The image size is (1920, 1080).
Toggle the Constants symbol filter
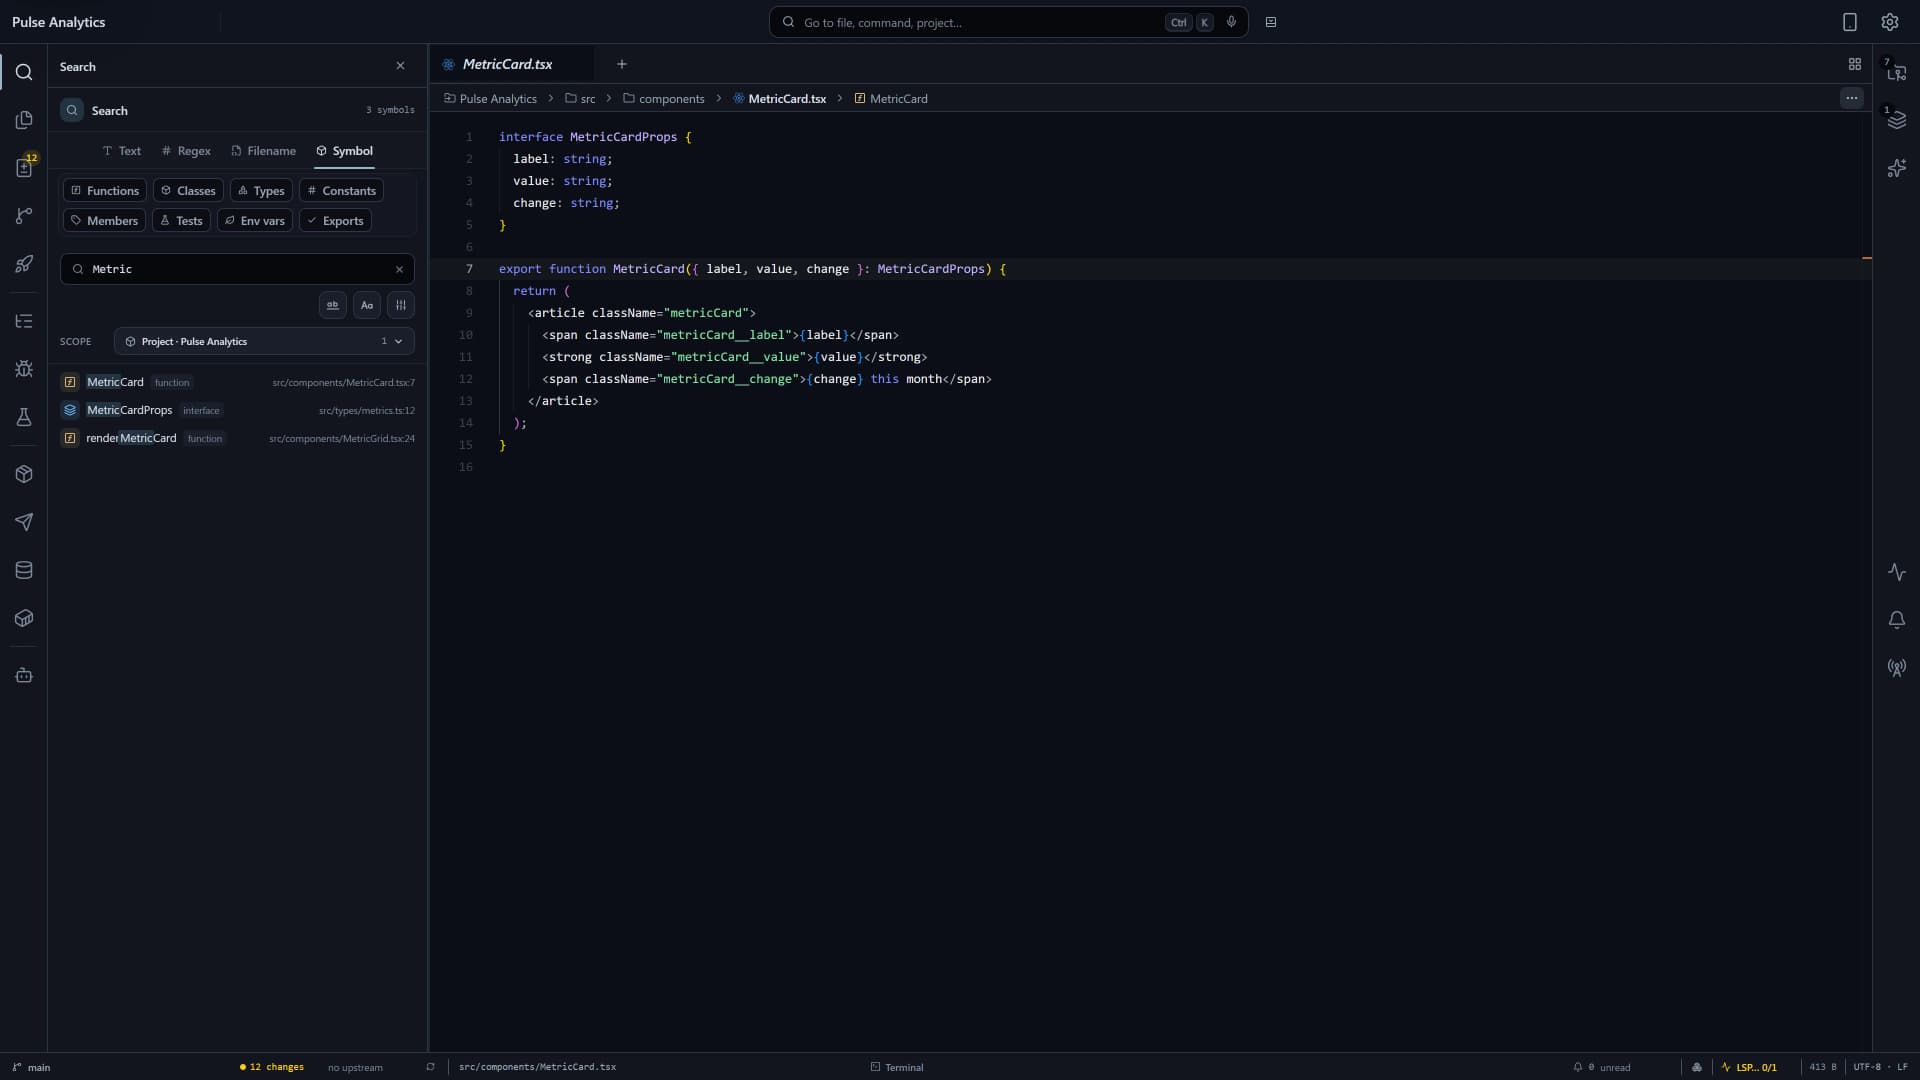341,191
